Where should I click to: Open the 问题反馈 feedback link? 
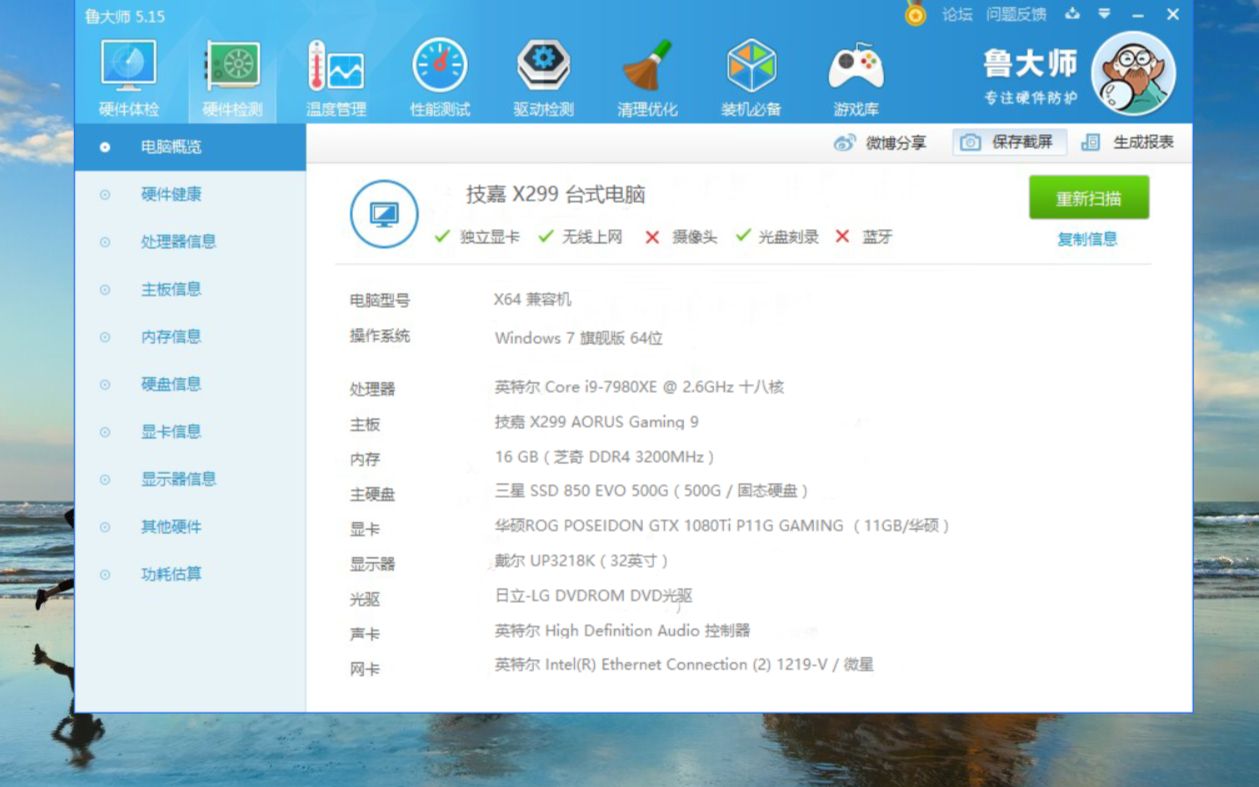pyautogui.click(x=1016, y=14)
